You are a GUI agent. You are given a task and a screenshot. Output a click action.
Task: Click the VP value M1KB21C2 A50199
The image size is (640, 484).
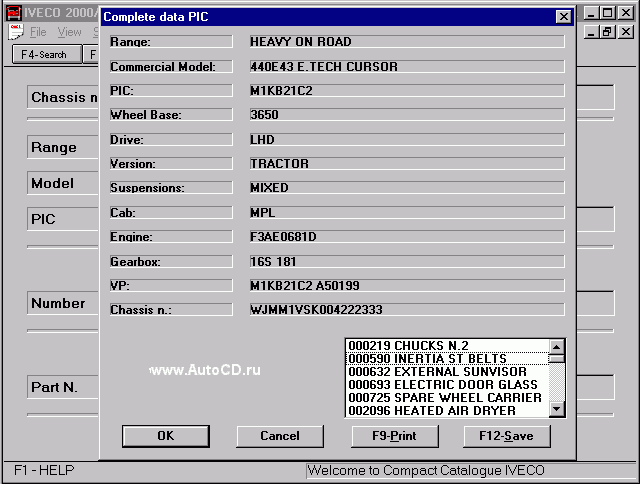click(x=407, y=286)
